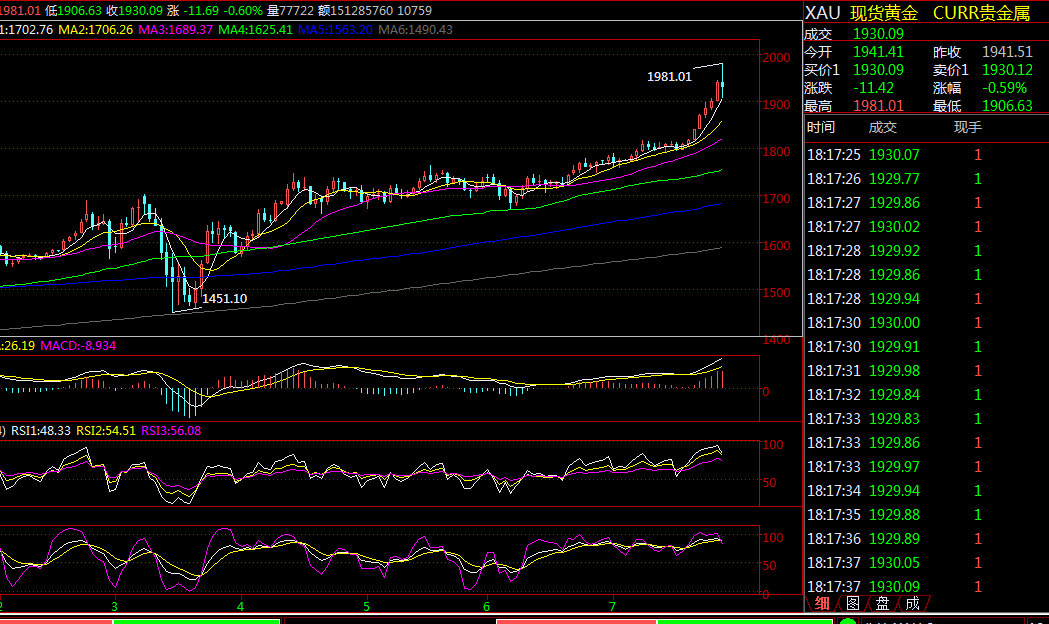The height and width of the screenshot is (624, 1049).
Task: Select the RSI3 magenta indicator label
Action: [171, 431]
